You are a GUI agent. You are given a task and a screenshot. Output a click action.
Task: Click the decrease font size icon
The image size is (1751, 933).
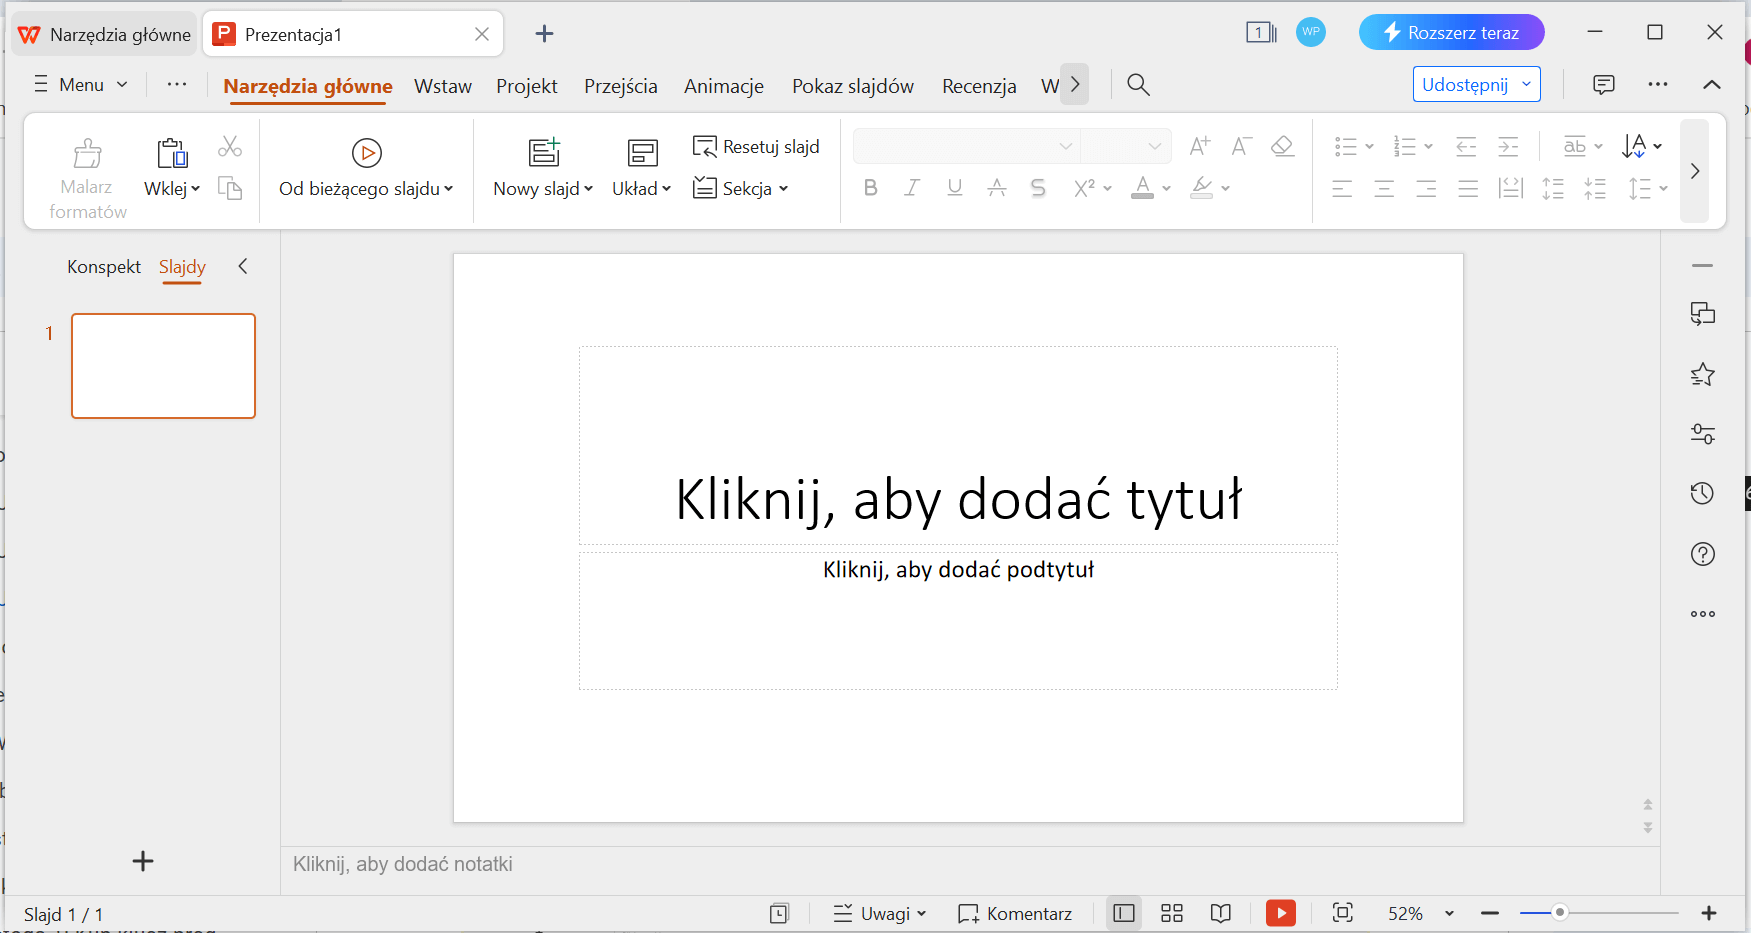coord(1241,146)
